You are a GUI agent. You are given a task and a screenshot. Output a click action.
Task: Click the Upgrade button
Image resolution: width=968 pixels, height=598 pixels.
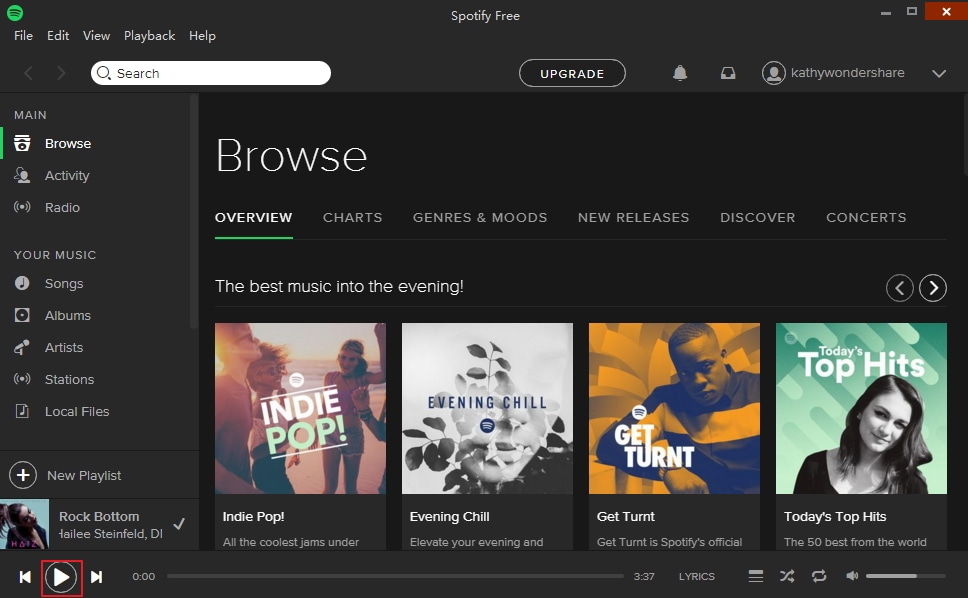[x=572, y=73]
